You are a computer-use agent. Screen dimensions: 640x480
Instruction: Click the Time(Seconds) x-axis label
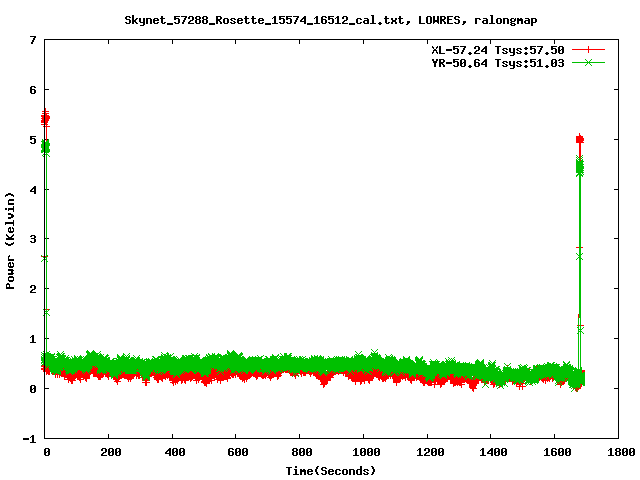click(x=331, y=471)
